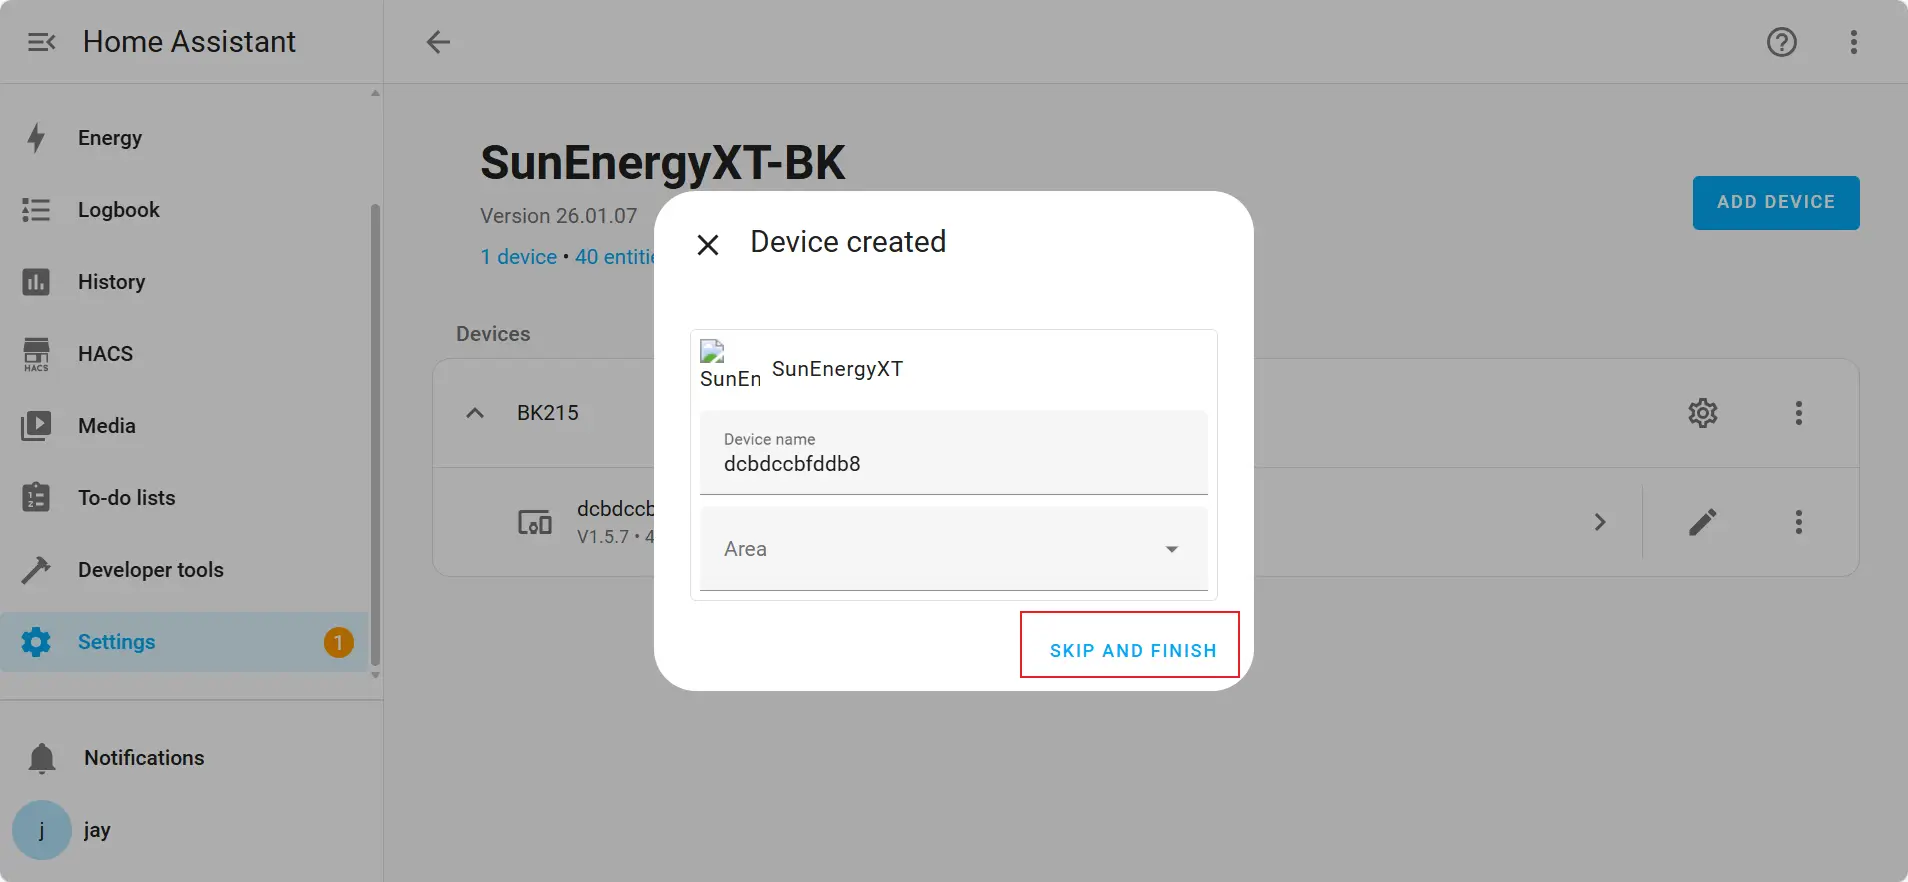Go back using the arrow icon
Image resolution: width=1908 pixels, height=882 pixels.
pyautogui.click(x=438, y=42)
